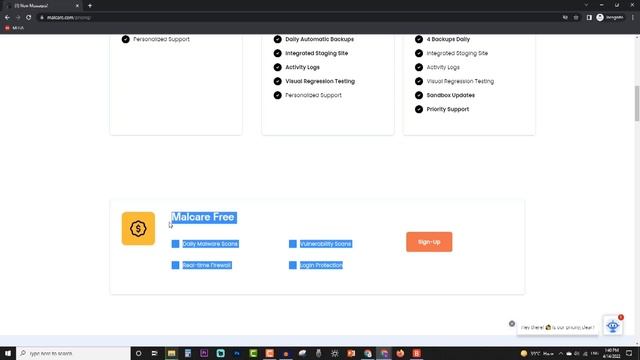
Task: Click check icon beside Personalized Support in left card
Action: (x=126, y=39)
